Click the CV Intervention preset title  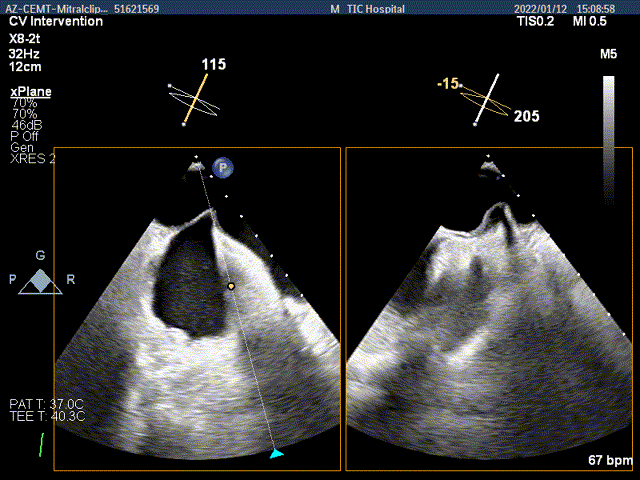click(x=55, y=21)
